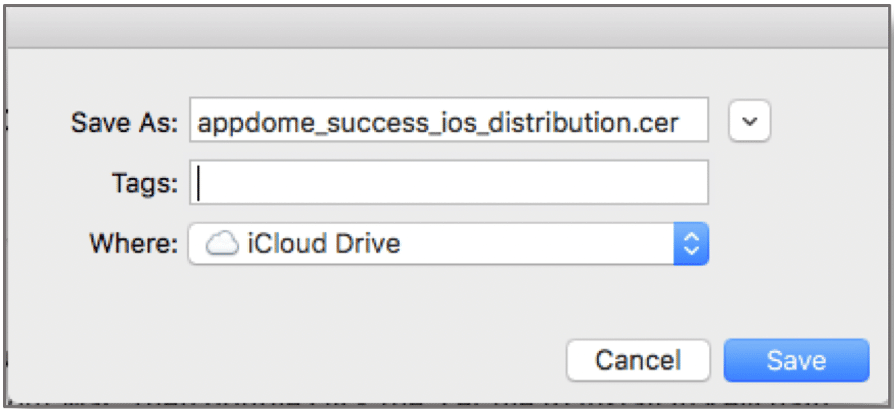Click inside the Save As filename field
The width and height of the screenshot is (894, 409).
(x=448, y=122)
